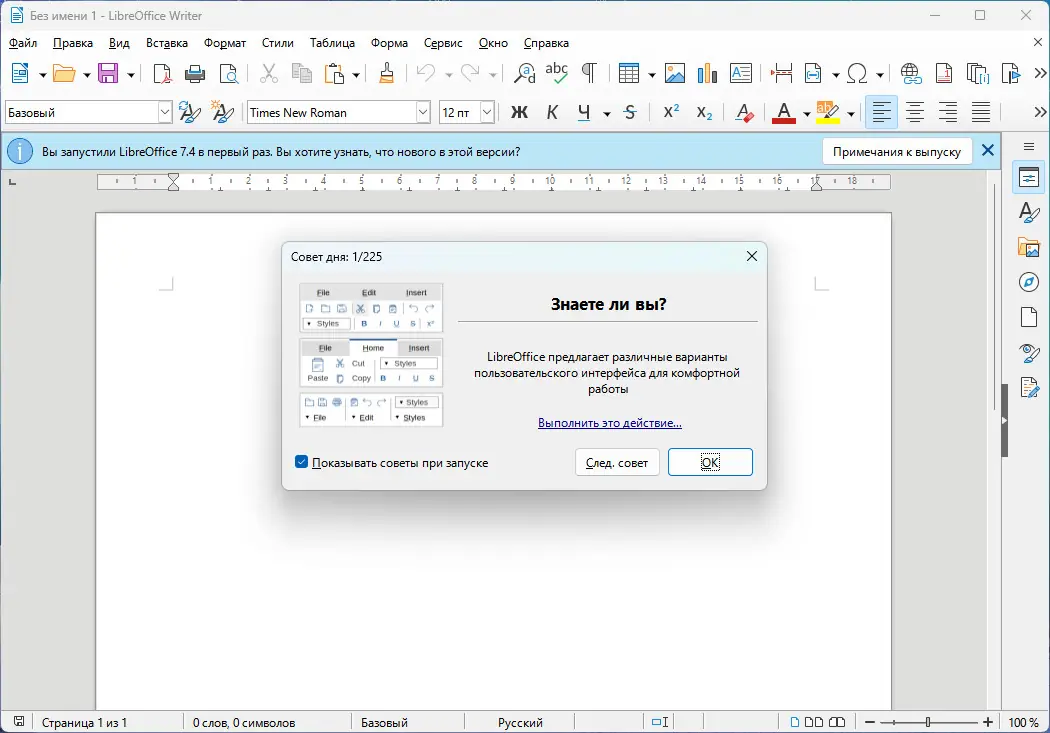Image resolution: width=1050 pixels, height=733 pixels.
Task: Follow Выполнить это действие link
Action: tap(609, 423)
